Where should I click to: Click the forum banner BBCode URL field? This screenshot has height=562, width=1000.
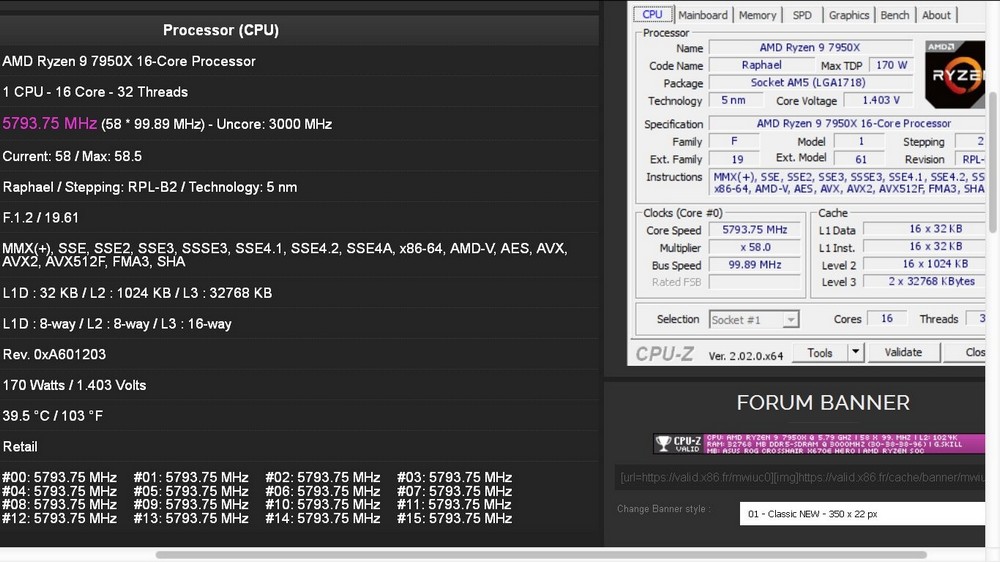800,477
